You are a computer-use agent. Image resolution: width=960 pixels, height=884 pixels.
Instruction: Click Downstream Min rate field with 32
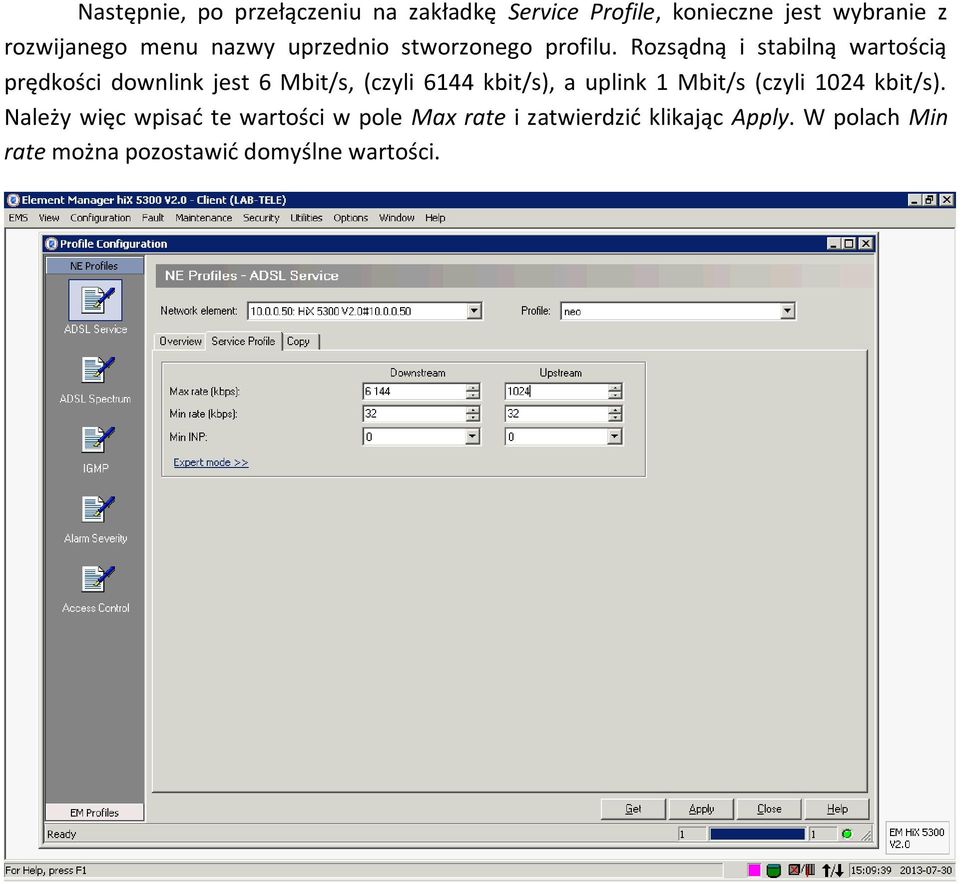pyautogui.click(x=414, y=414)
